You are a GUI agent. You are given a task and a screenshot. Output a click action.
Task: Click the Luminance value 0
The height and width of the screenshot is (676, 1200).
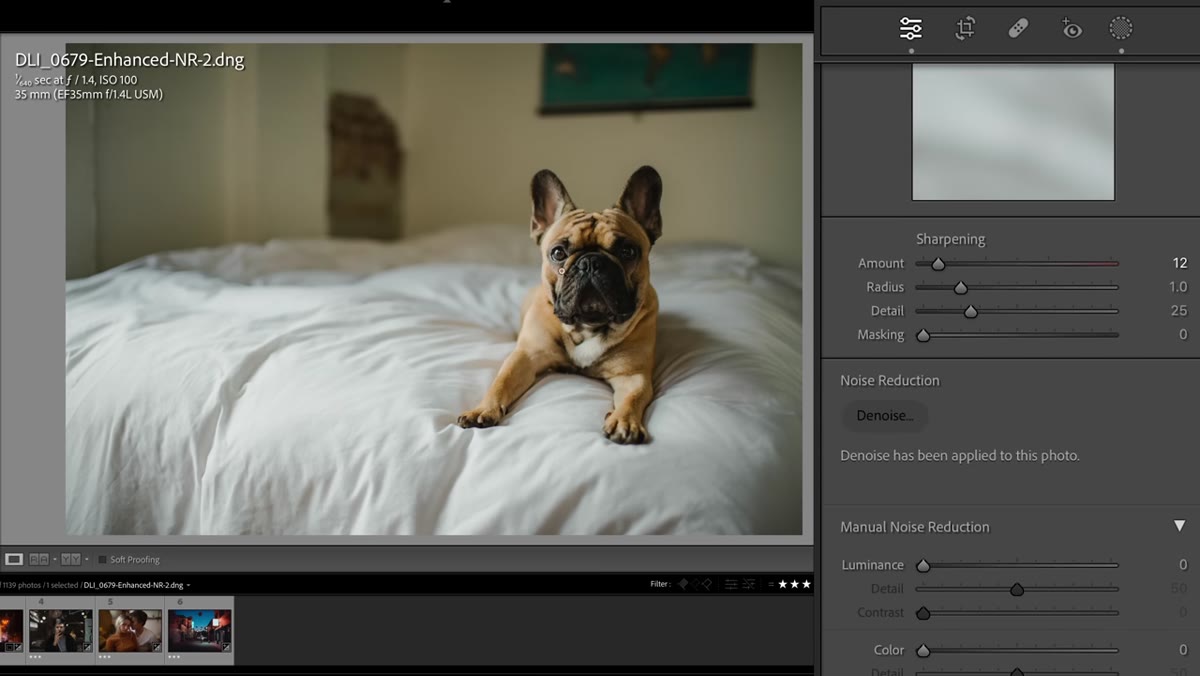[x=1183, y=565]
